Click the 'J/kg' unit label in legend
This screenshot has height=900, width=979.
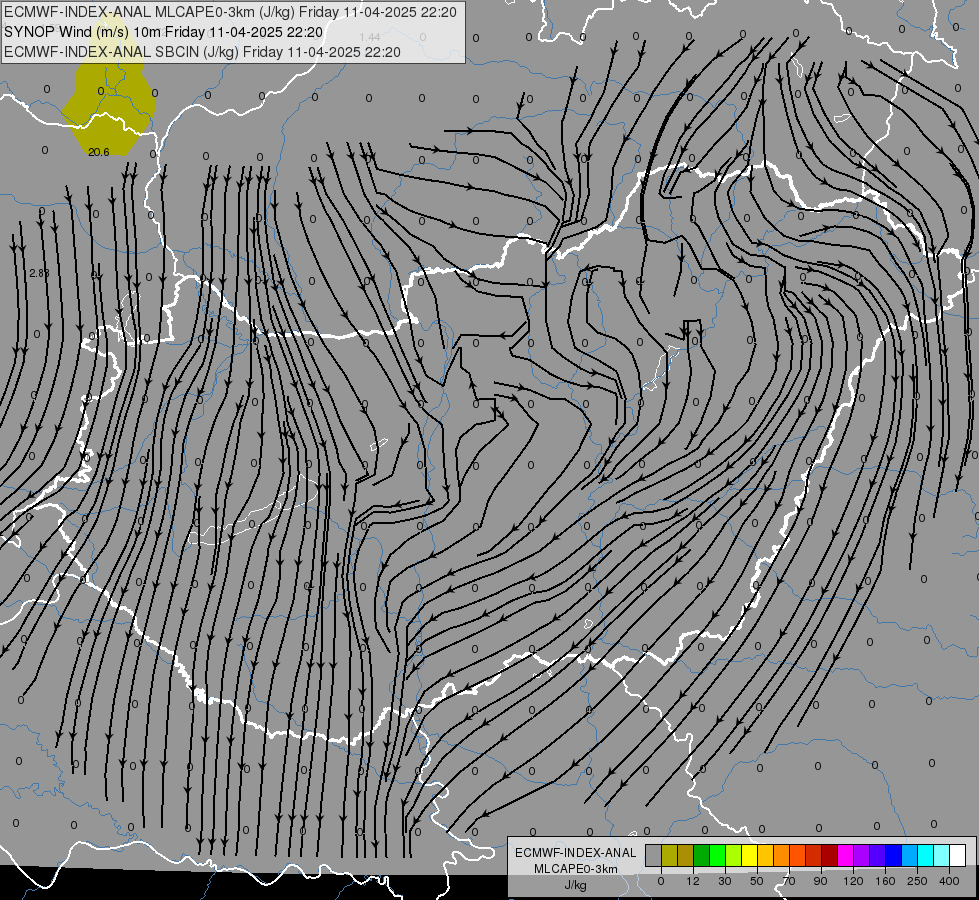576,885
